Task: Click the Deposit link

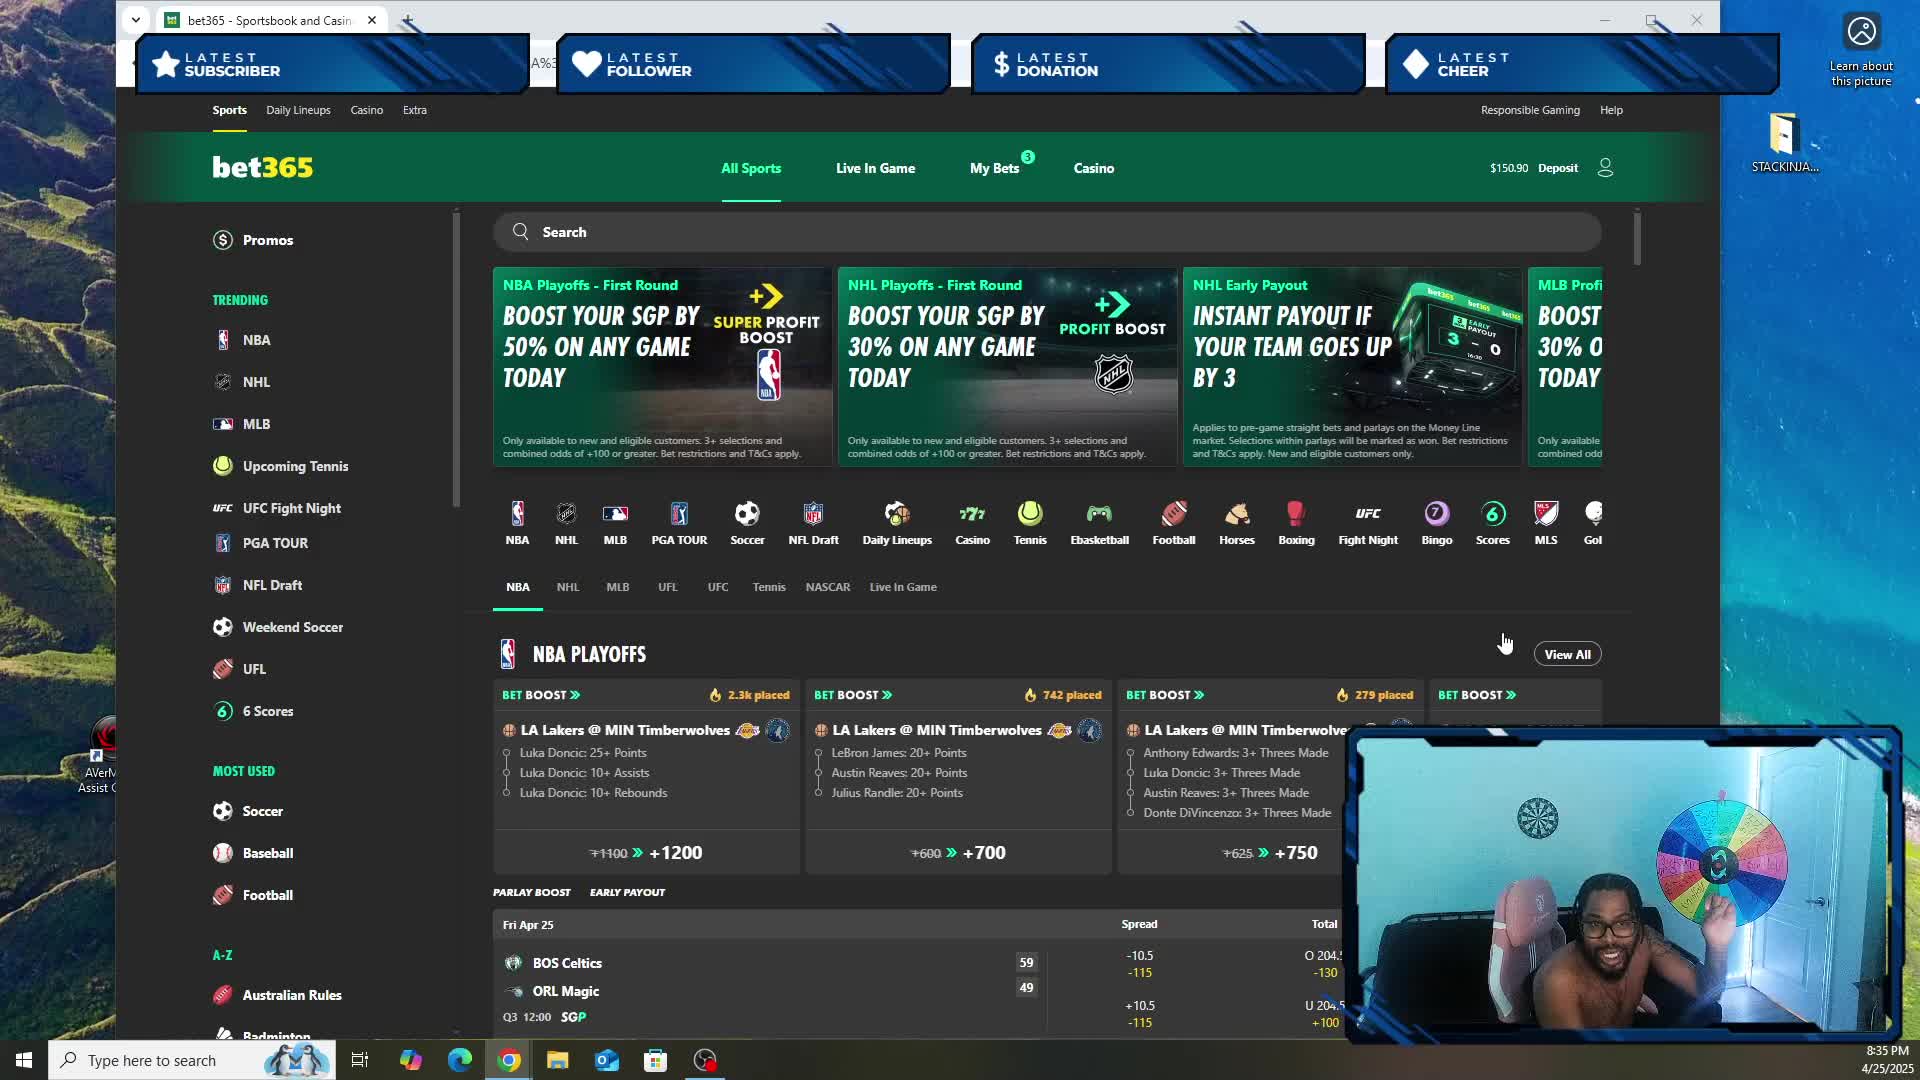Action: [1557, 168]
